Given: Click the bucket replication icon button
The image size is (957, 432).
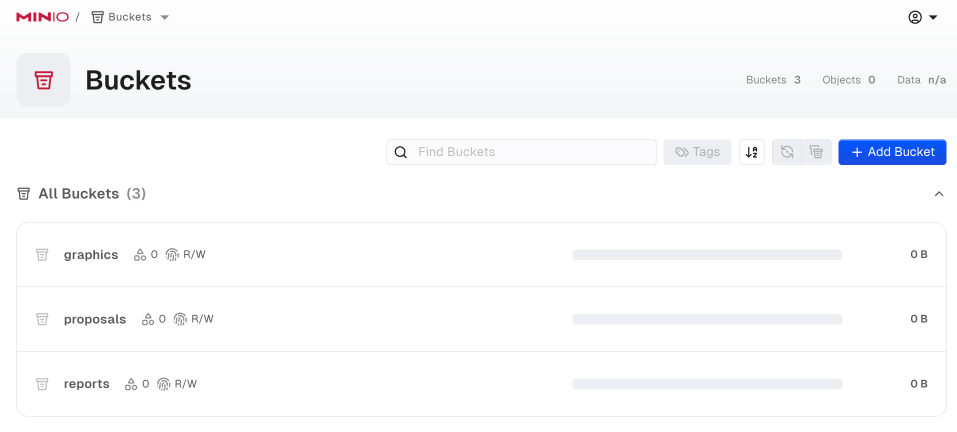Looking at the screenshot, I should pos(787,152).
